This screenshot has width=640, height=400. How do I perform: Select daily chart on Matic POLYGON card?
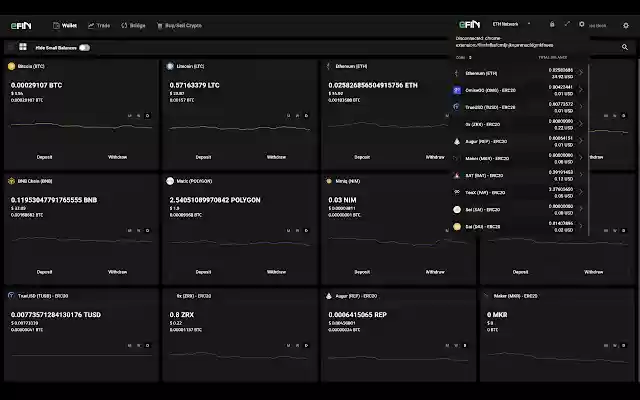pyautogui.click(x=307, y=231)
